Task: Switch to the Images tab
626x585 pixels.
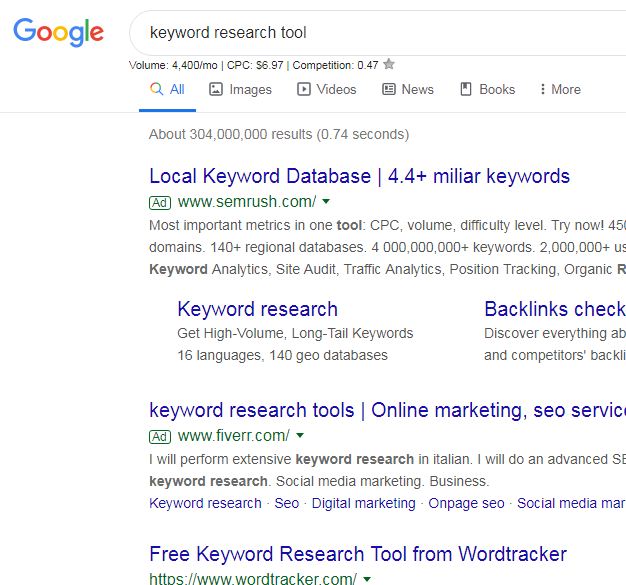Action: (x=240, y=89)
